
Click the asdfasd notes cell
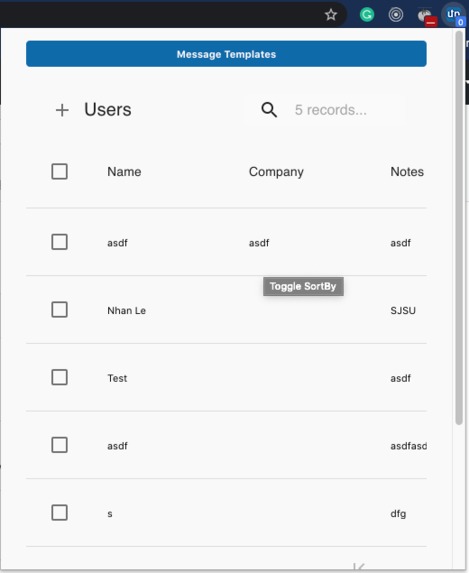point(408,446)
